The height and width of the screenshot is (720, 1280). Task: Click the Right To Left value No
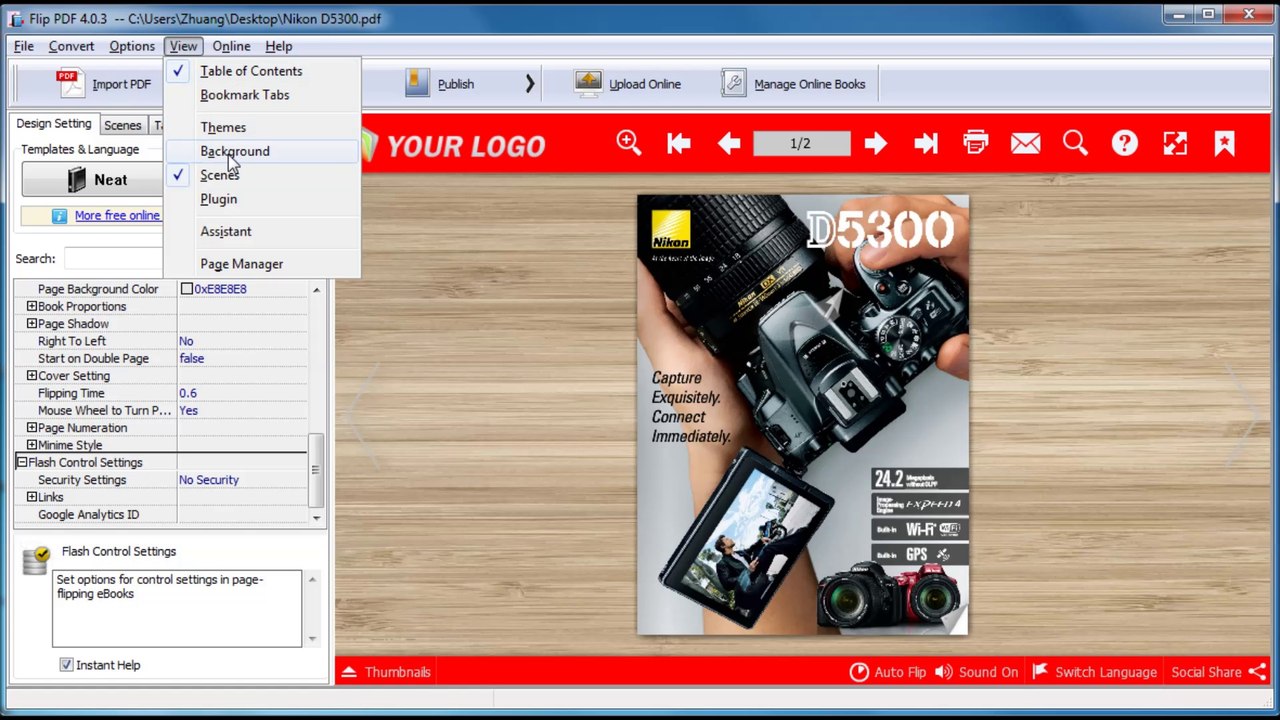[x=186, y=341]
